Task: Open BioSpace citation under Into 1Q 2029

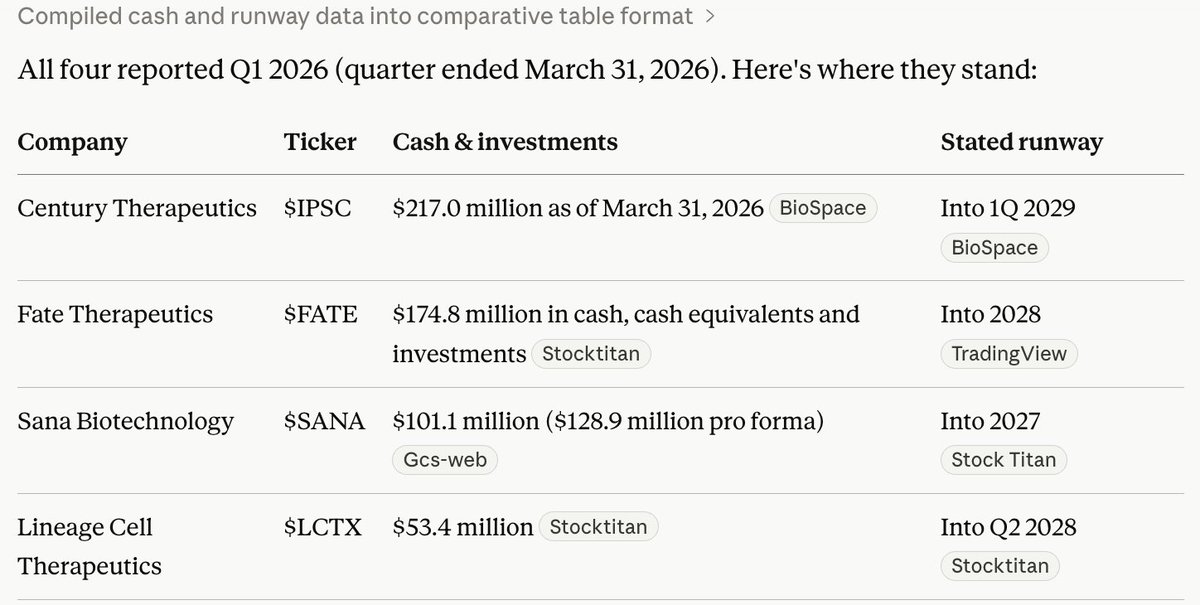Action: (995, 248)
